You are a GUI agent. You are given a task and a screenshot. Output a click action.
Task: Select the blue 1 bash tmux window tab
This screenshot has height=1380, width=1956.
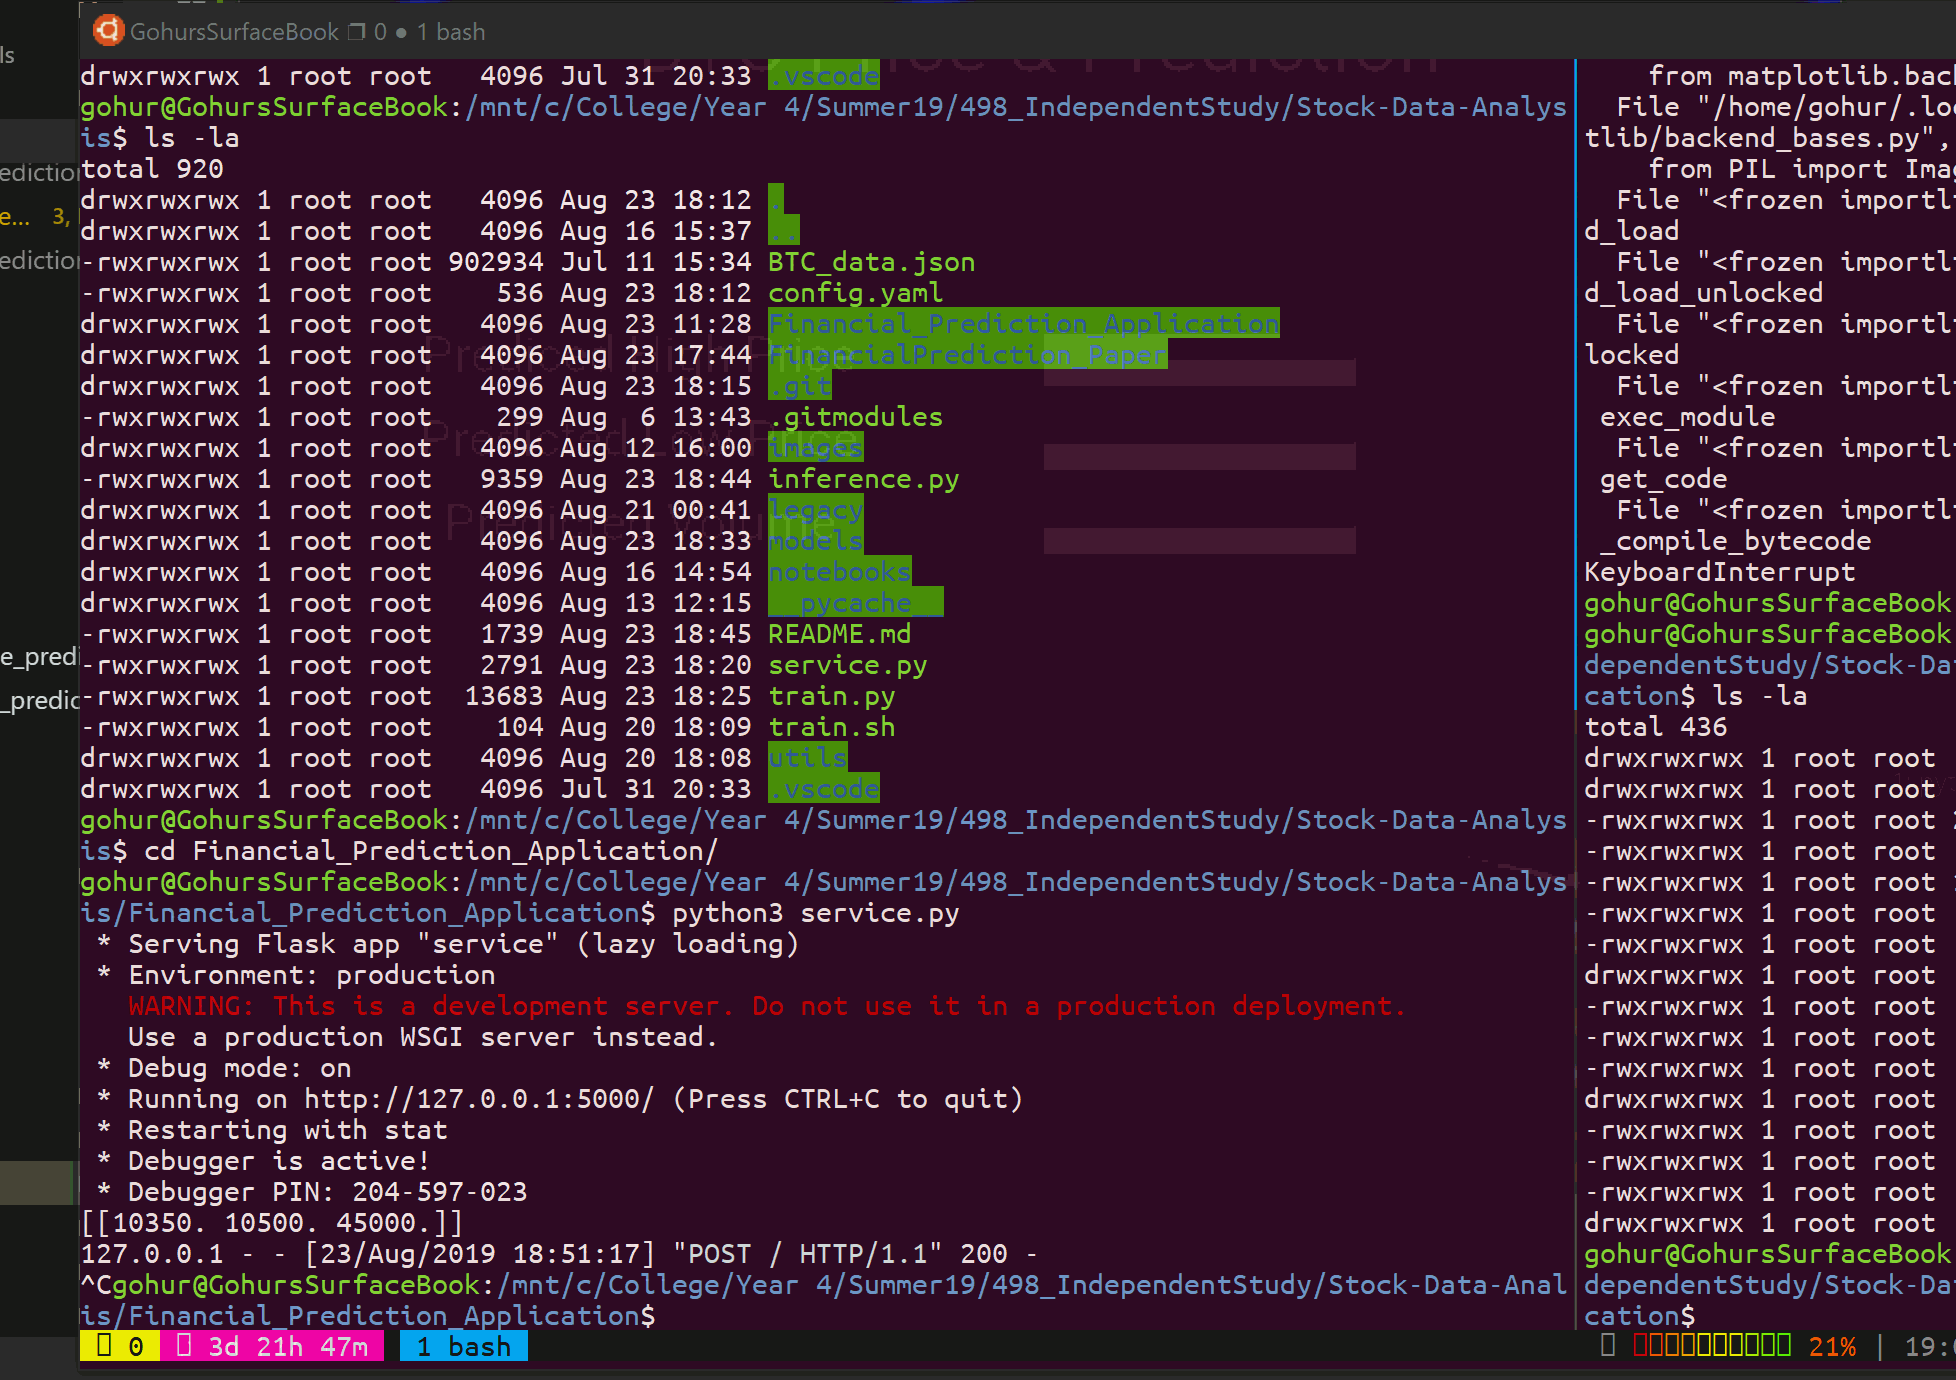[x=463, y=1347]
